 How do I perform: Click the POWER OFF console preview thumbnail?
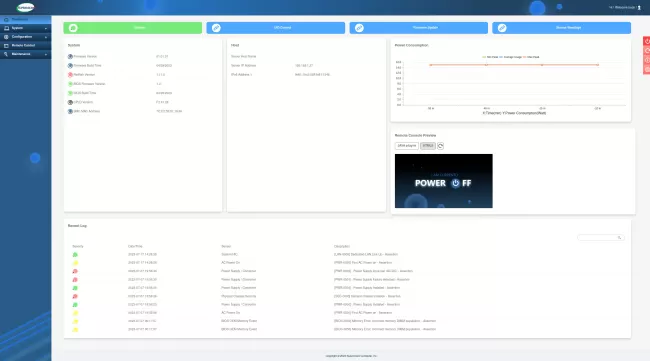(444, 181)
